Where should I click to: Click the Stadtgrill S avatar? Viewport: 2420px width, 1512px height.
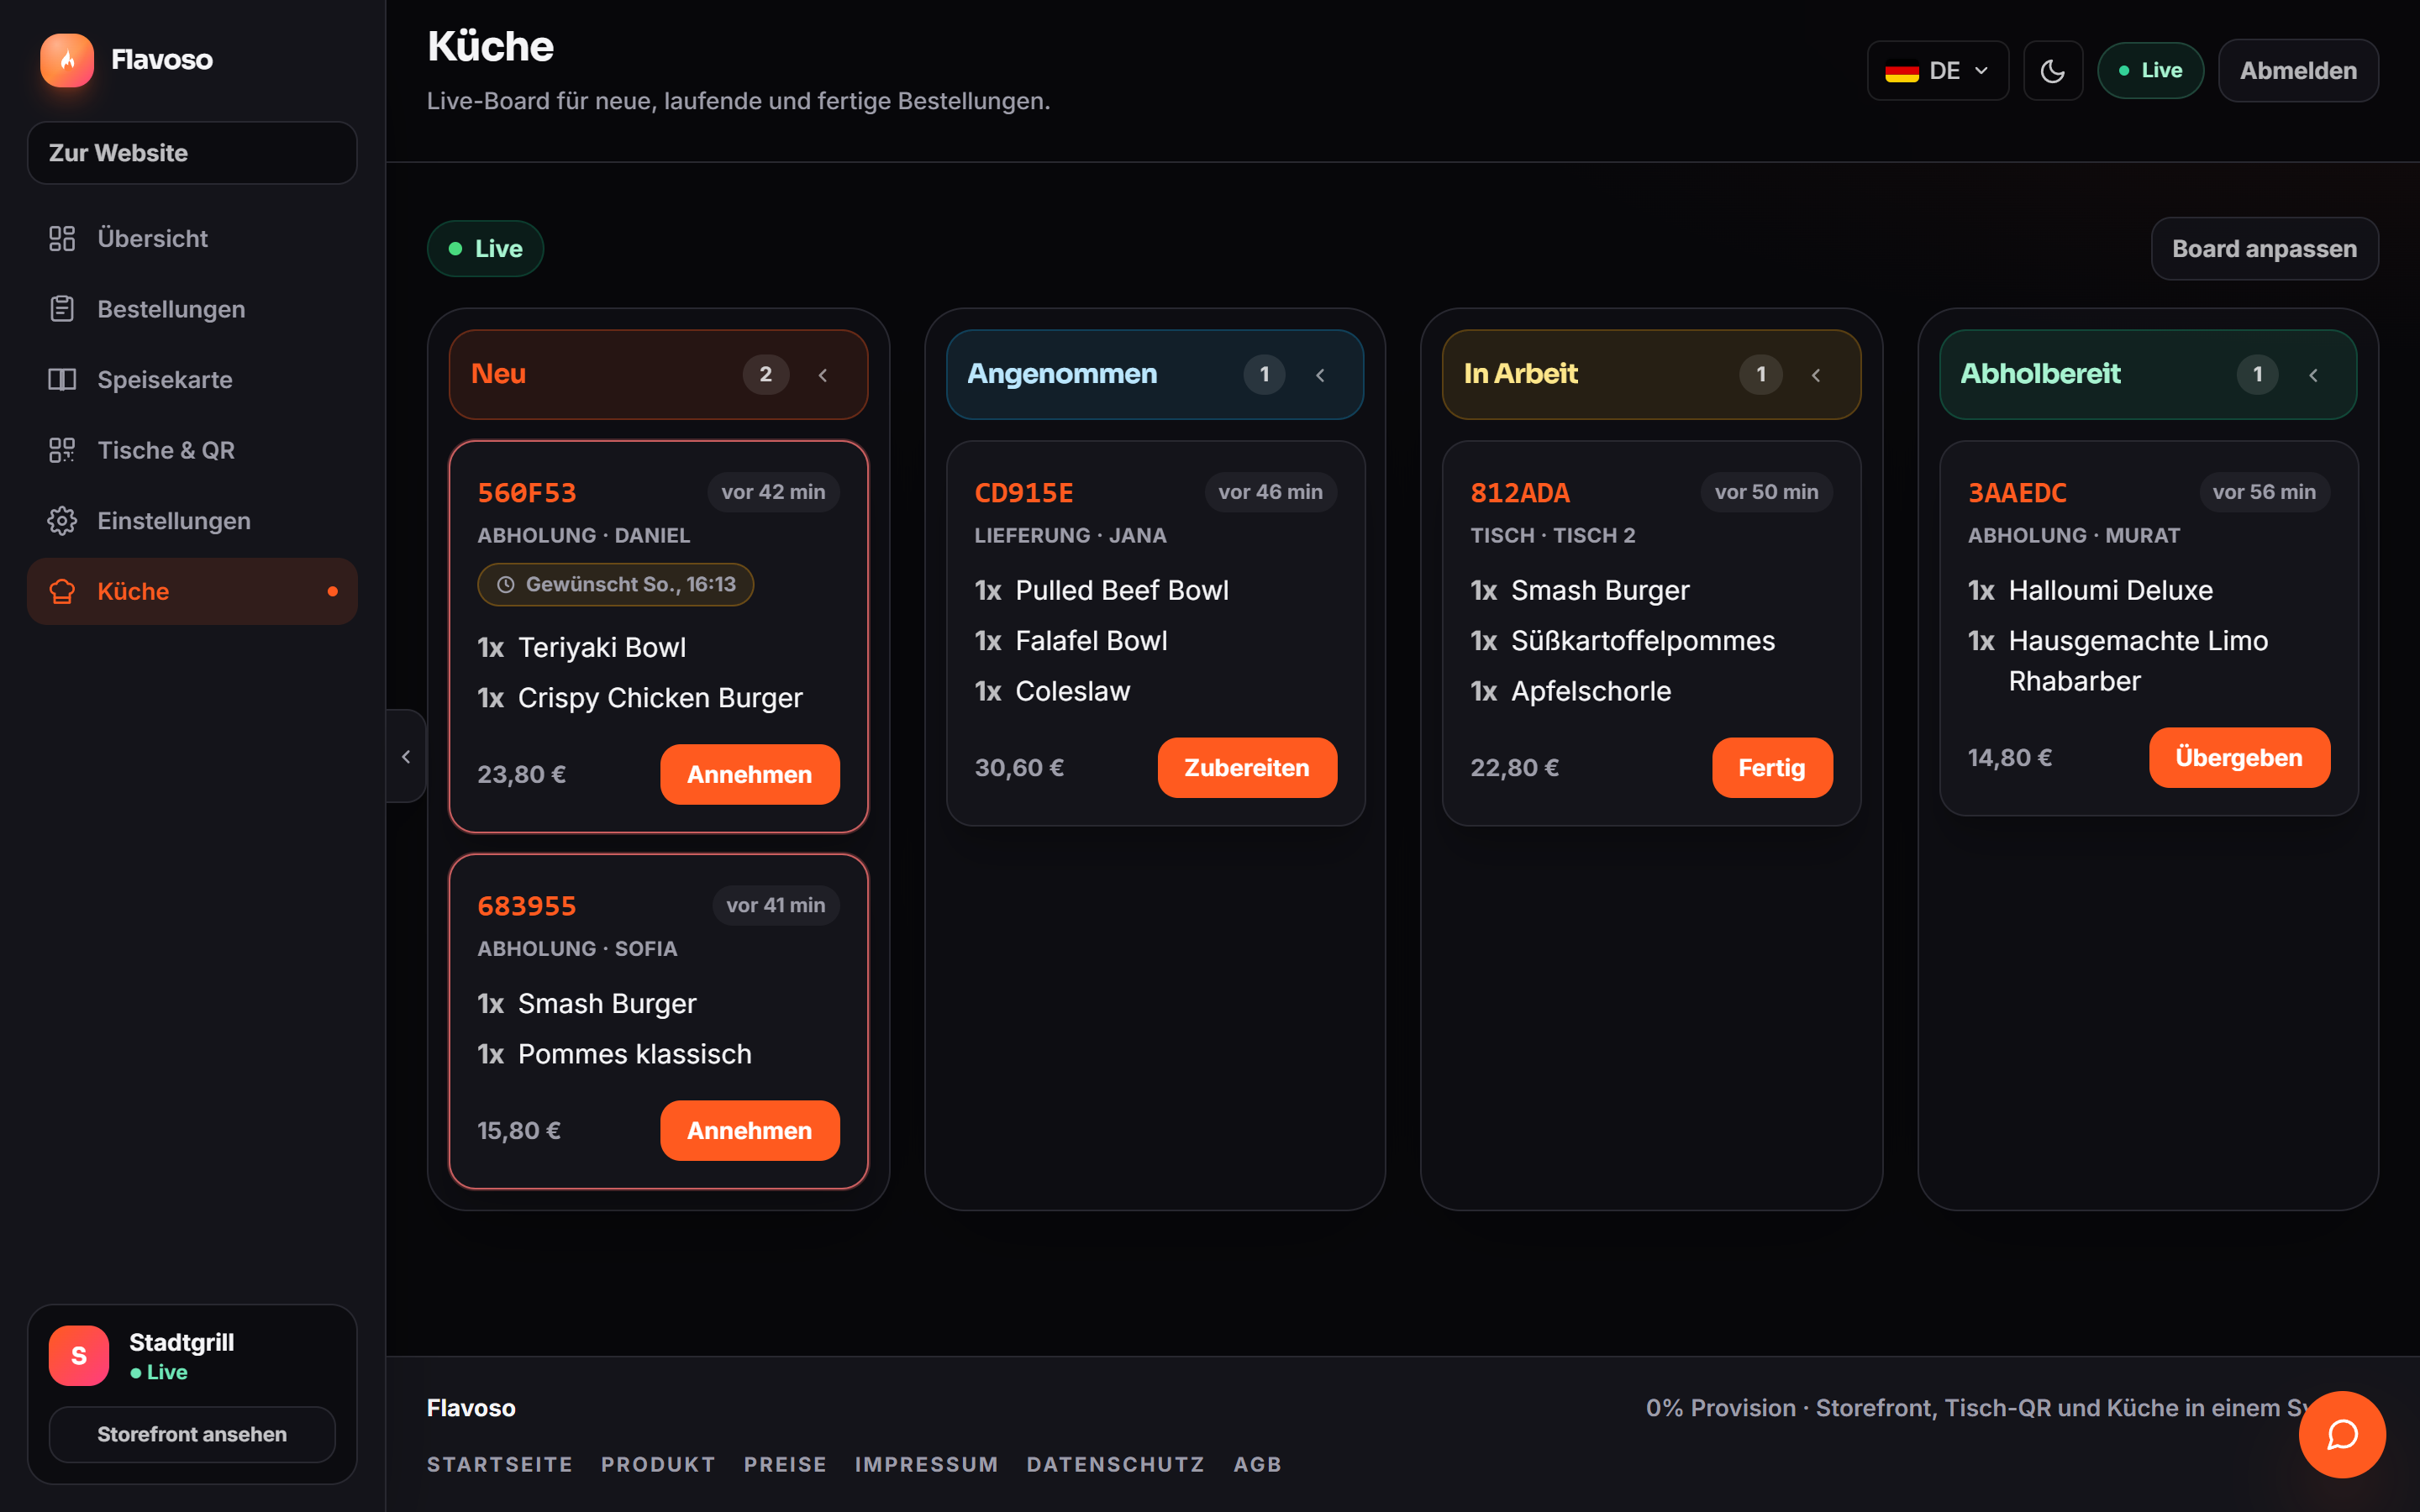pos(79,1356)
